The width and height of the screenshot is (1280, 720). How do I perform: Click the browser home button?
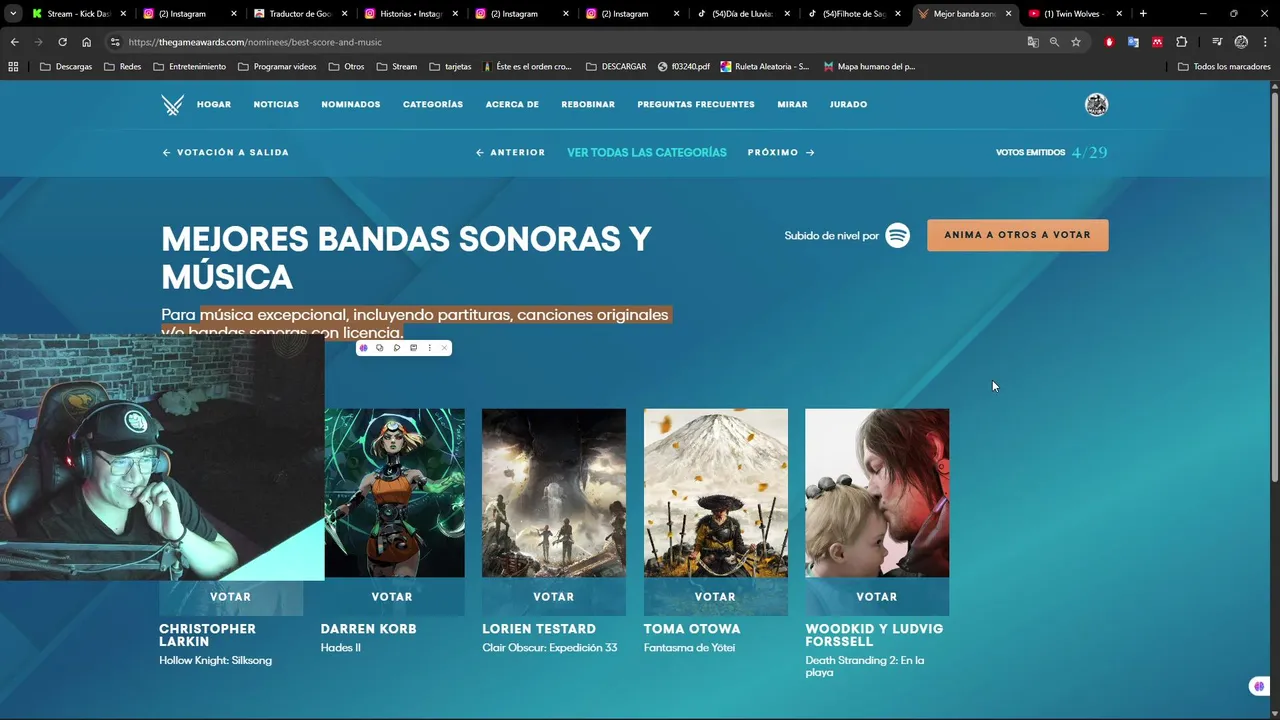point(86,42)
